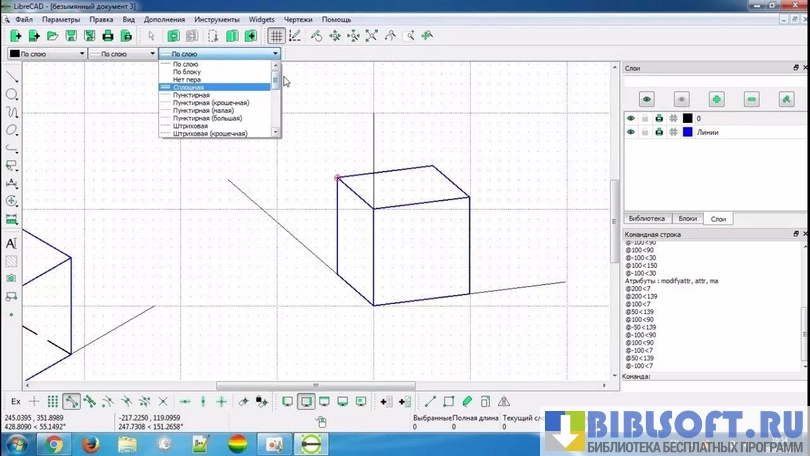
Task: Click the Remove layer minus icon
Action: coord(751,99)
